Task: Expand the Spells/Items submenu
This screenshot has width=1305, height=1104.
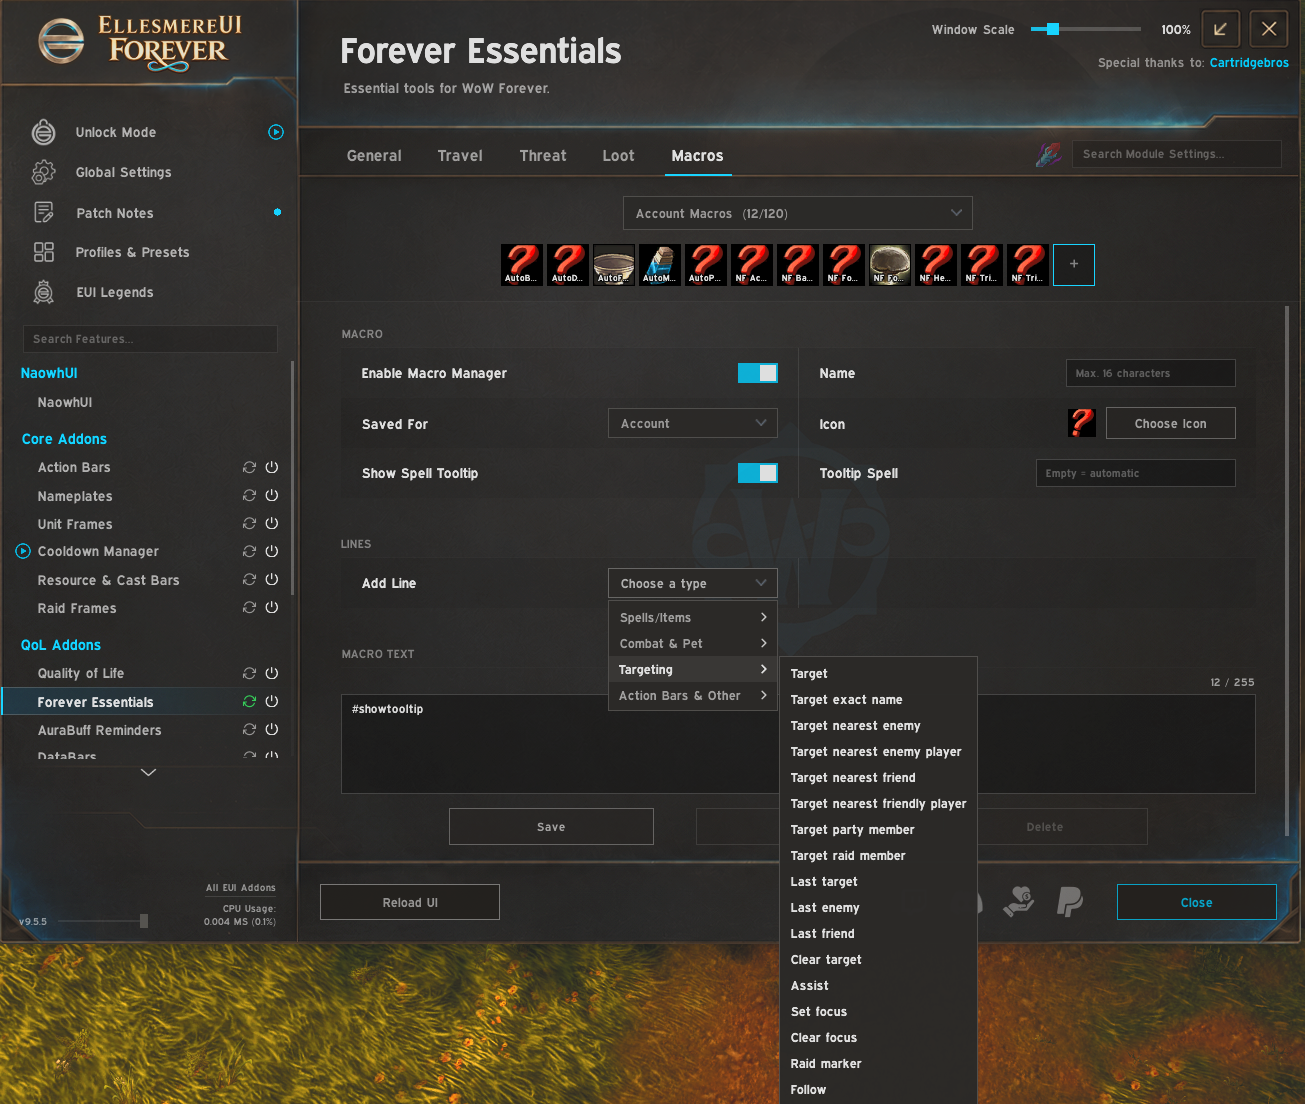Action: 693,617
